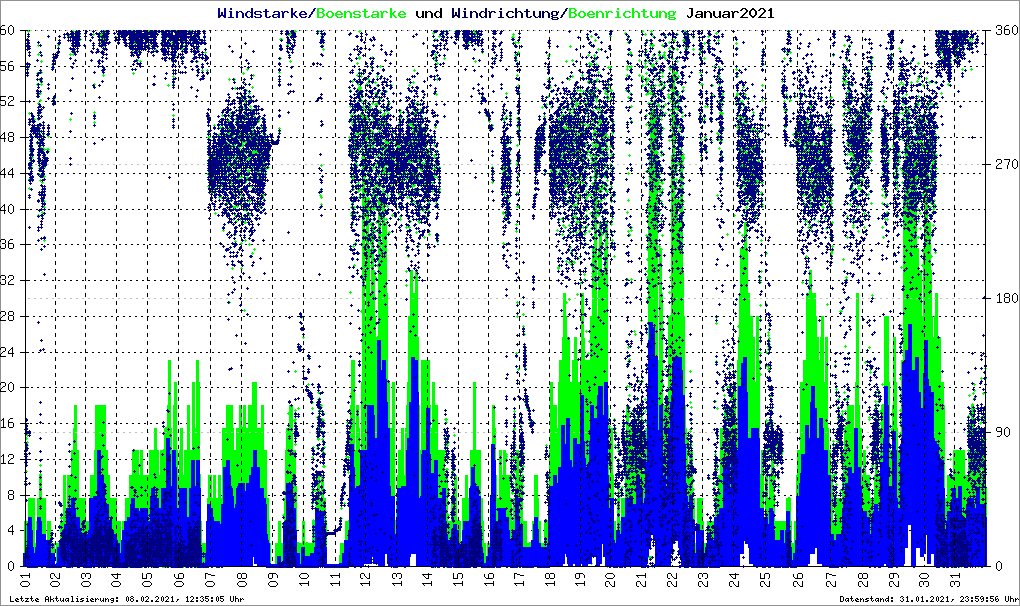Click day label 05 on the x-axis
The width and height of the screenshot is (1020, 606).
(x=149, y=579)
